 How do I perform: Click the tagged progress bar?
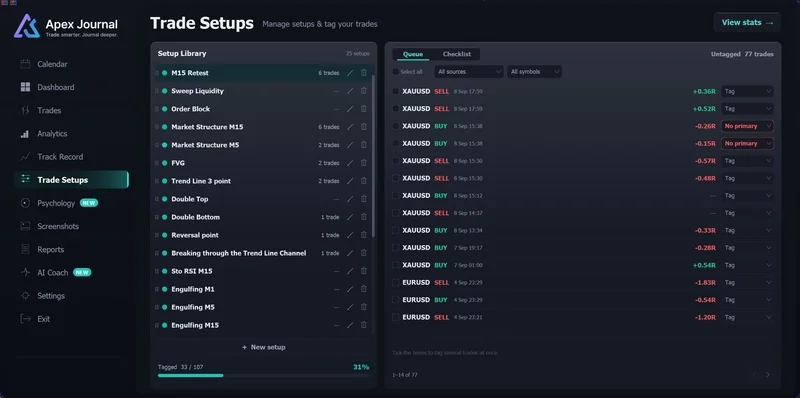pyautogui.click(x=263, y=376)
